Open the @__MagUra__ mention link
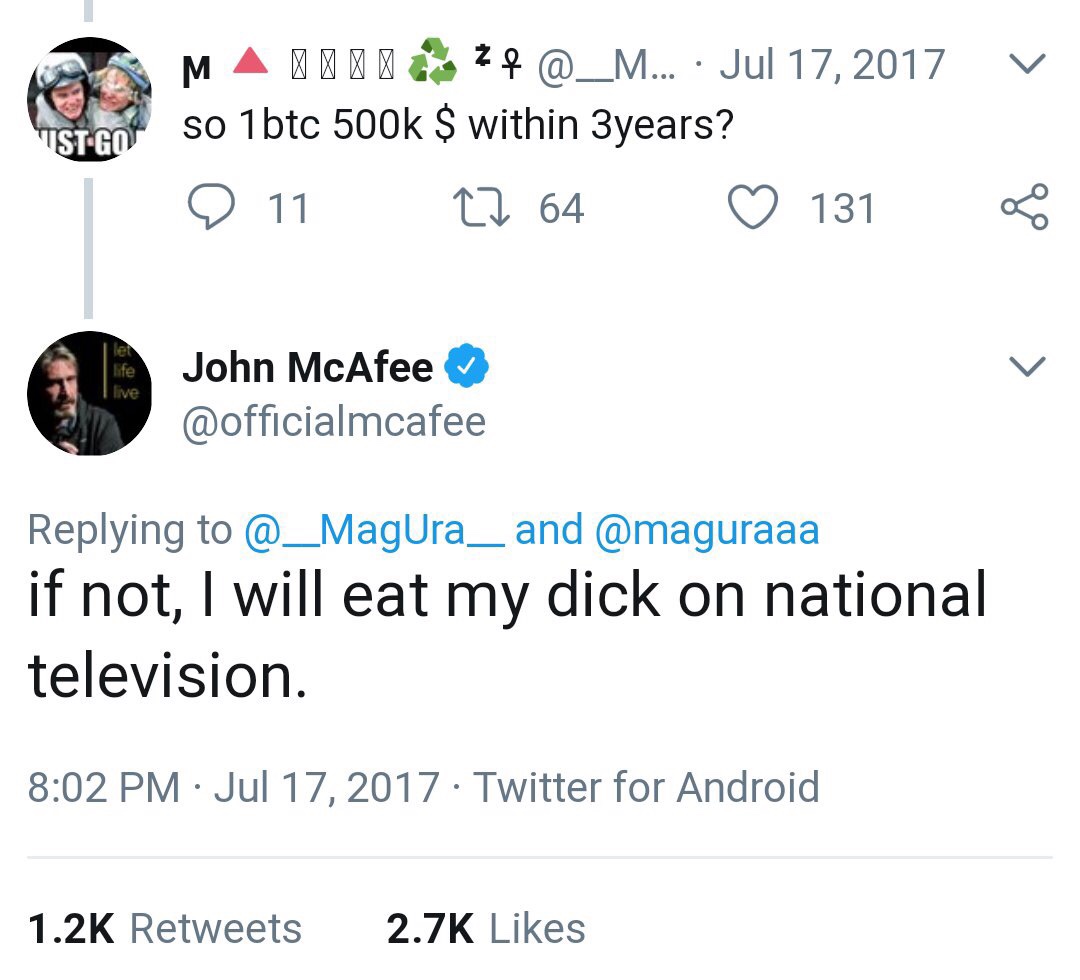The image size is (1080, 980). coord(372,529)
